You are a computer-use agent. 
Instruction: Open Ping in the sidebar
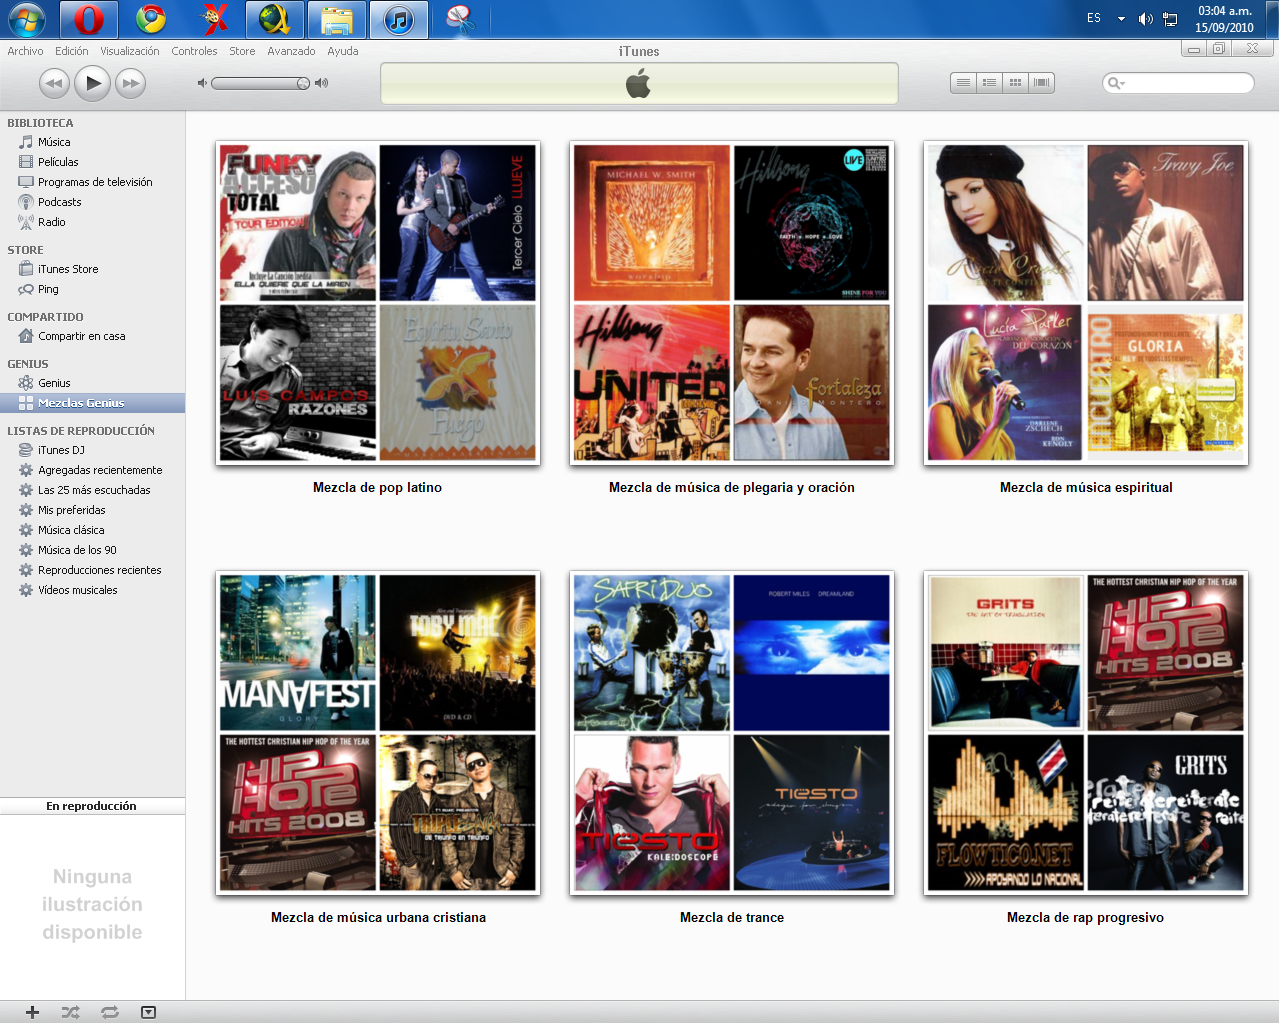(92, 289)
